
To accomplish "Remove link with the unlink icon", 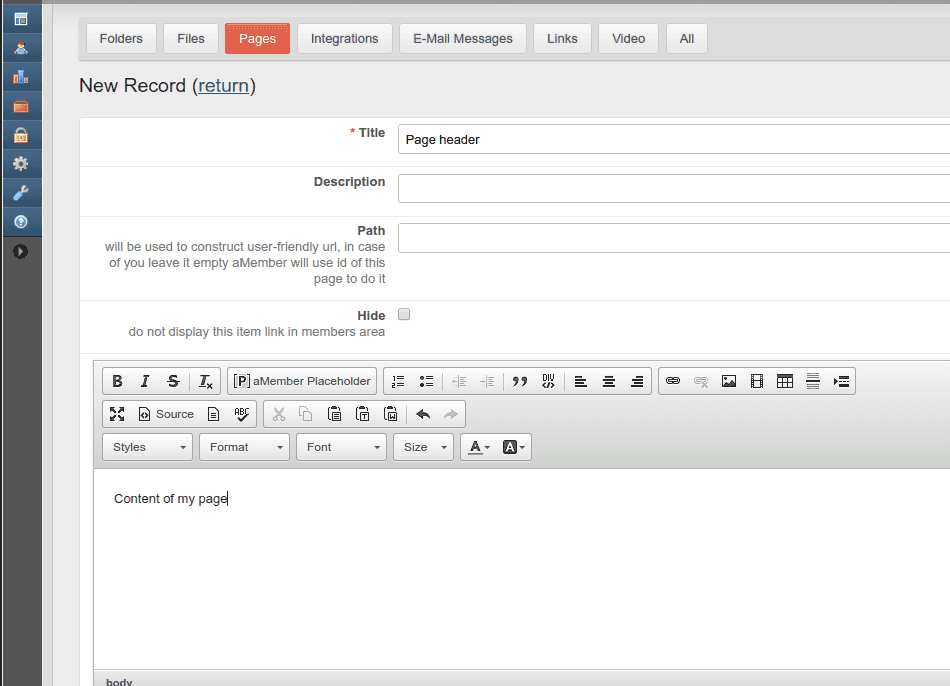I will 701,381.
